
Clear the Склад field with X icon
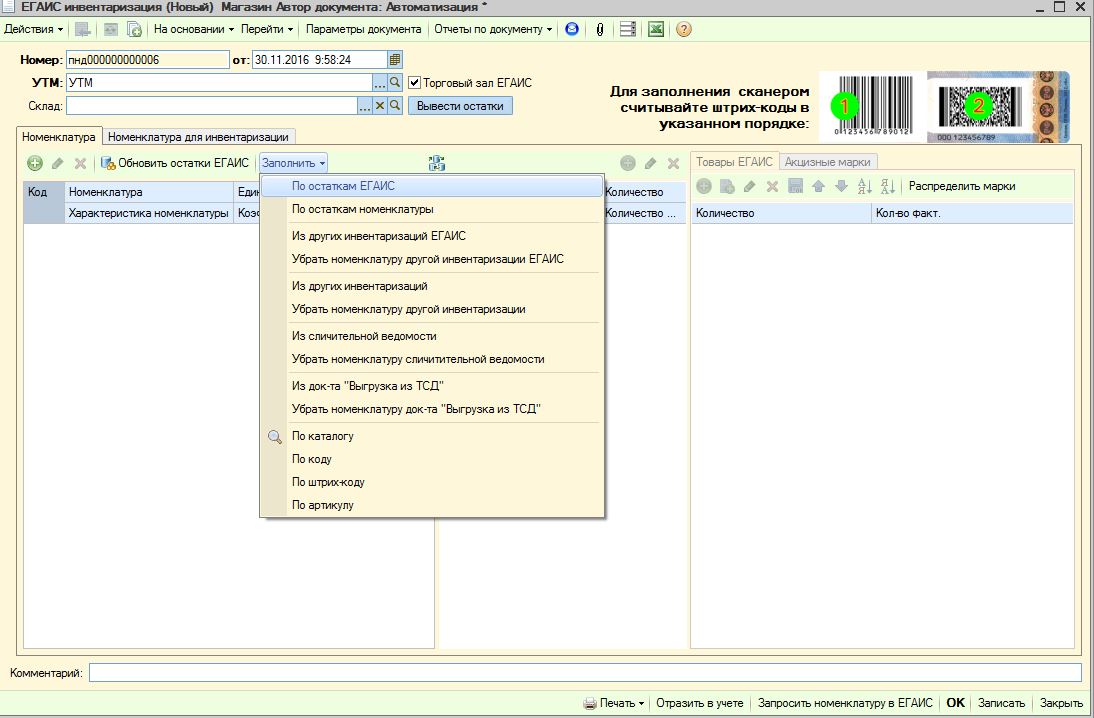click(380, 105)
